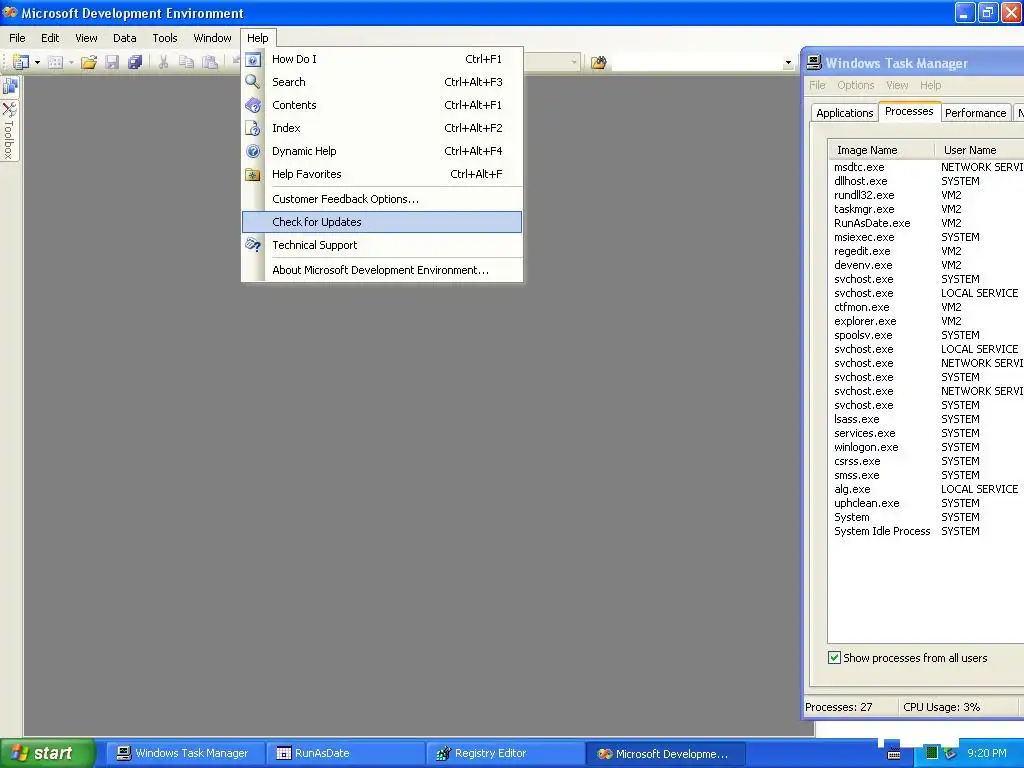This screenshot has height=768, width=1024.
Task: Click the New Project toolbar icon
Action: point(21,62)
